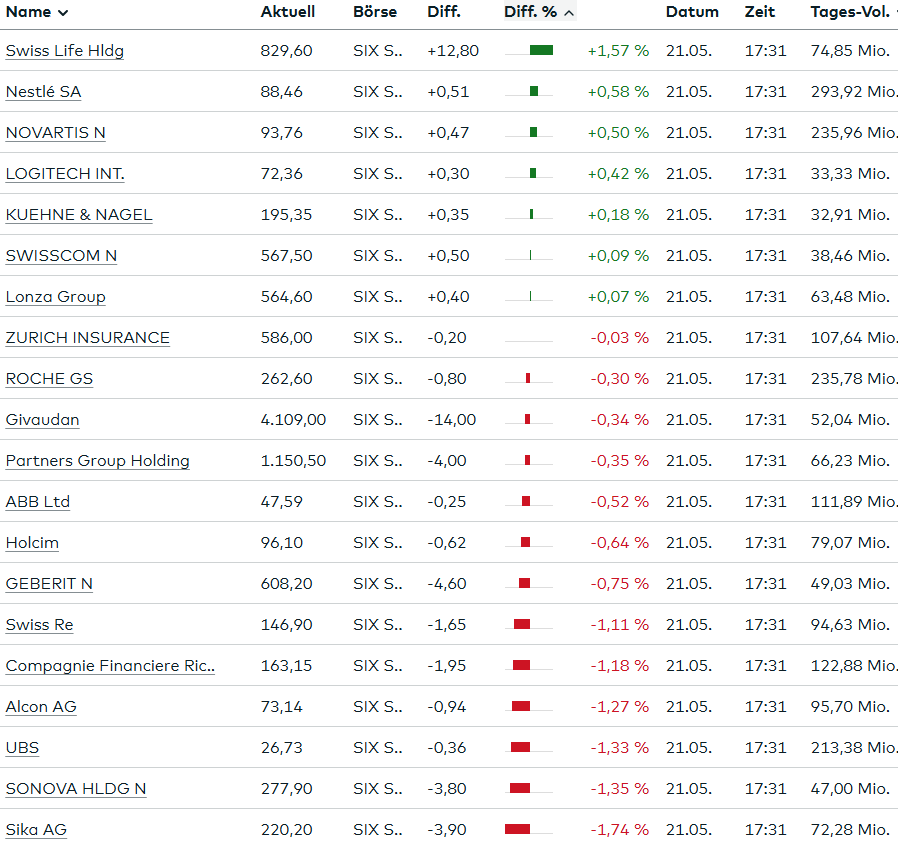This screenshot has width=898, height=849.
Task: Select UBS's daily volume 213,38 Mio.
Action: (x=854, y=748)
